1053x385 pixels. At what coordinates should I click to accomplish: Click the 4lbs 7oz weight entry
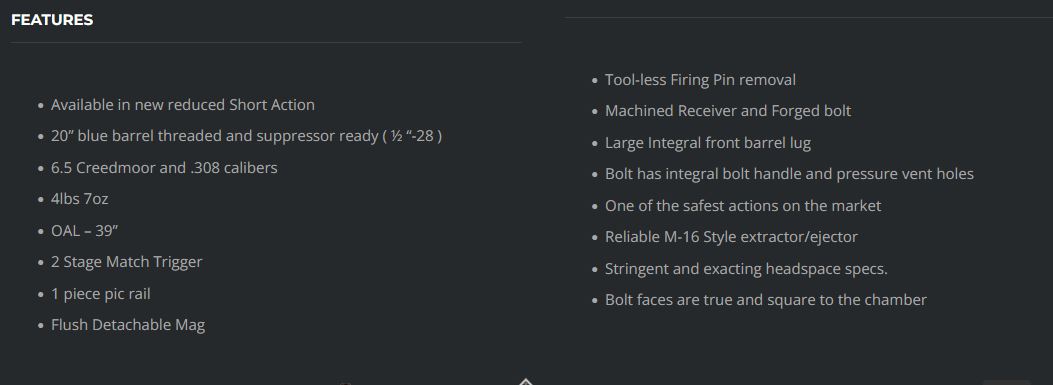click(79, 199)
